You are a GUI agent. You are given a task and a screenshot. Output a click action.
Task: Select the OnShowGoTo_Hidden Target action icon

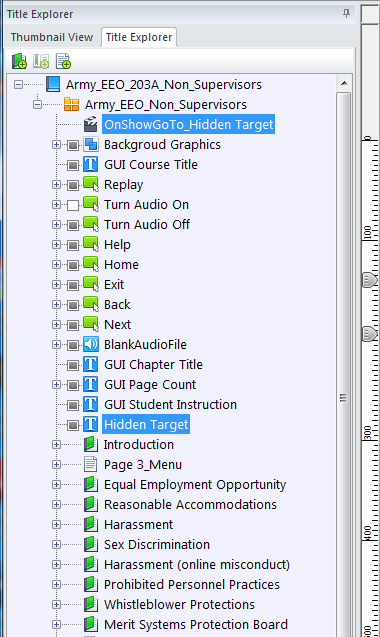coord(91,124)
